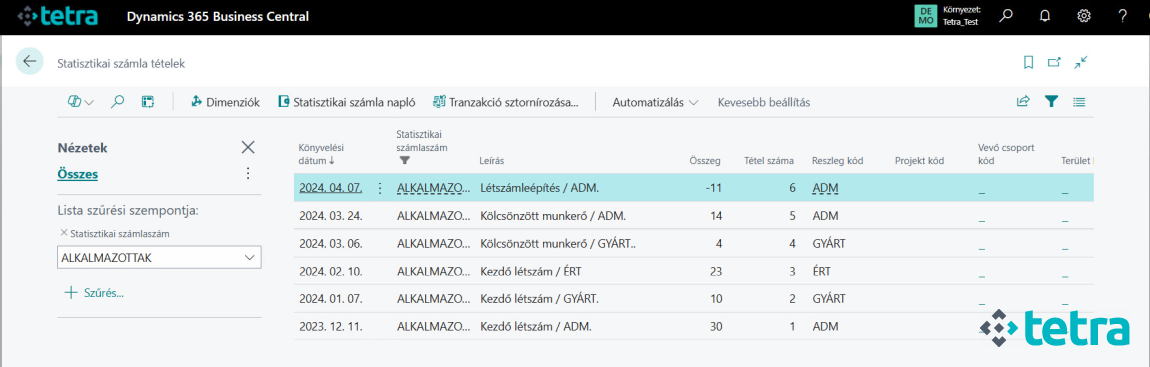1150x367 pixels.
Task: Switch the list layout view icon
Action: coord(1079,102)
